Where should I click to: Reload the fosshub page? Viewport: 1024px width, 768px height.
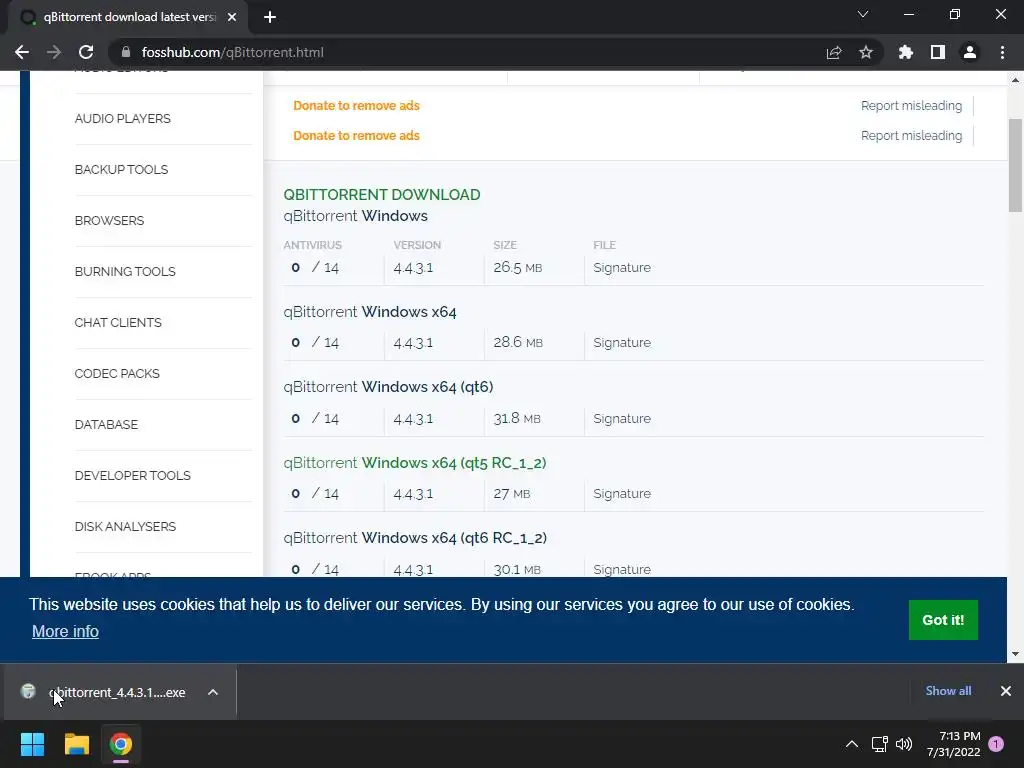pos(86,52)
